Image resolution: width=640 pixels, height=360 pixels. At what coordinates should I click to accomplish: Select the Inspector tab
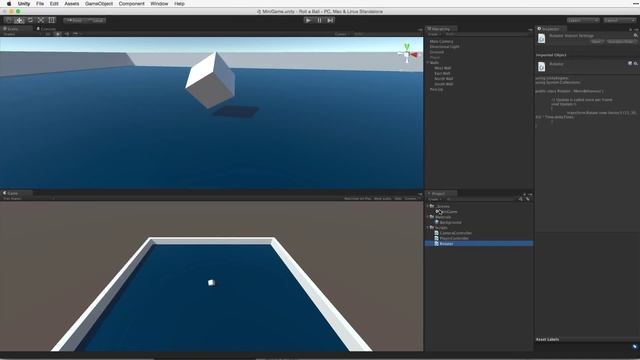[551, 29]
